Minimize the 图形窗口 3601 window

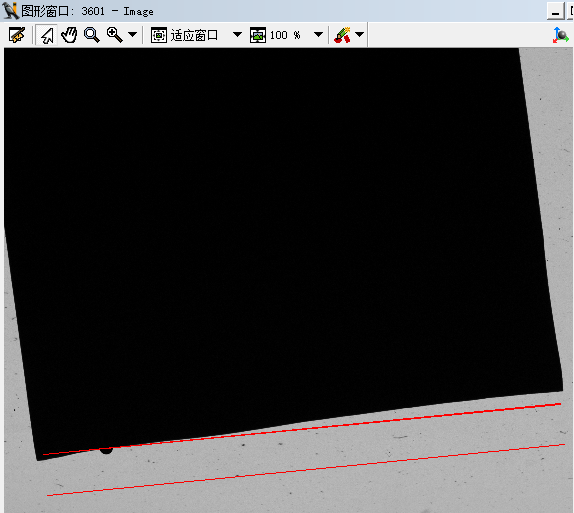(x=556, y=11)
